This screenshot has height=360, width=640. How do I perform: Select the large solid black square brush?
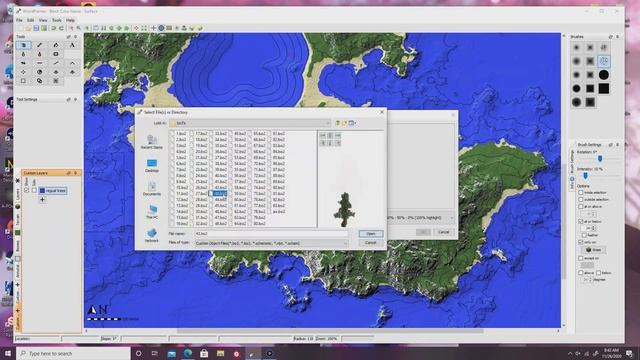point(604,88)
